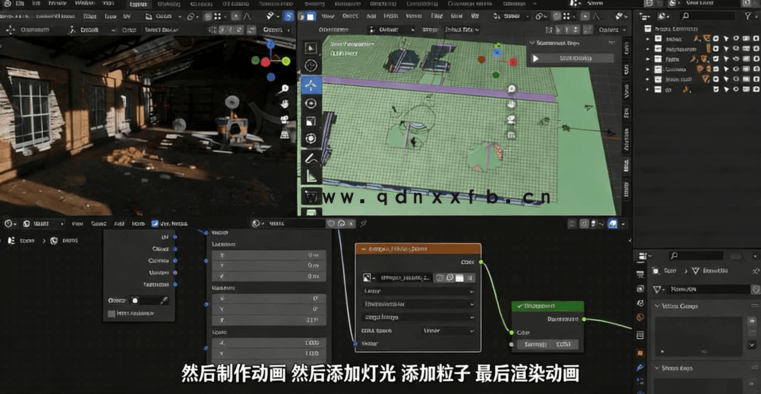Expand the first collection in Outliner

coord(647,38)
